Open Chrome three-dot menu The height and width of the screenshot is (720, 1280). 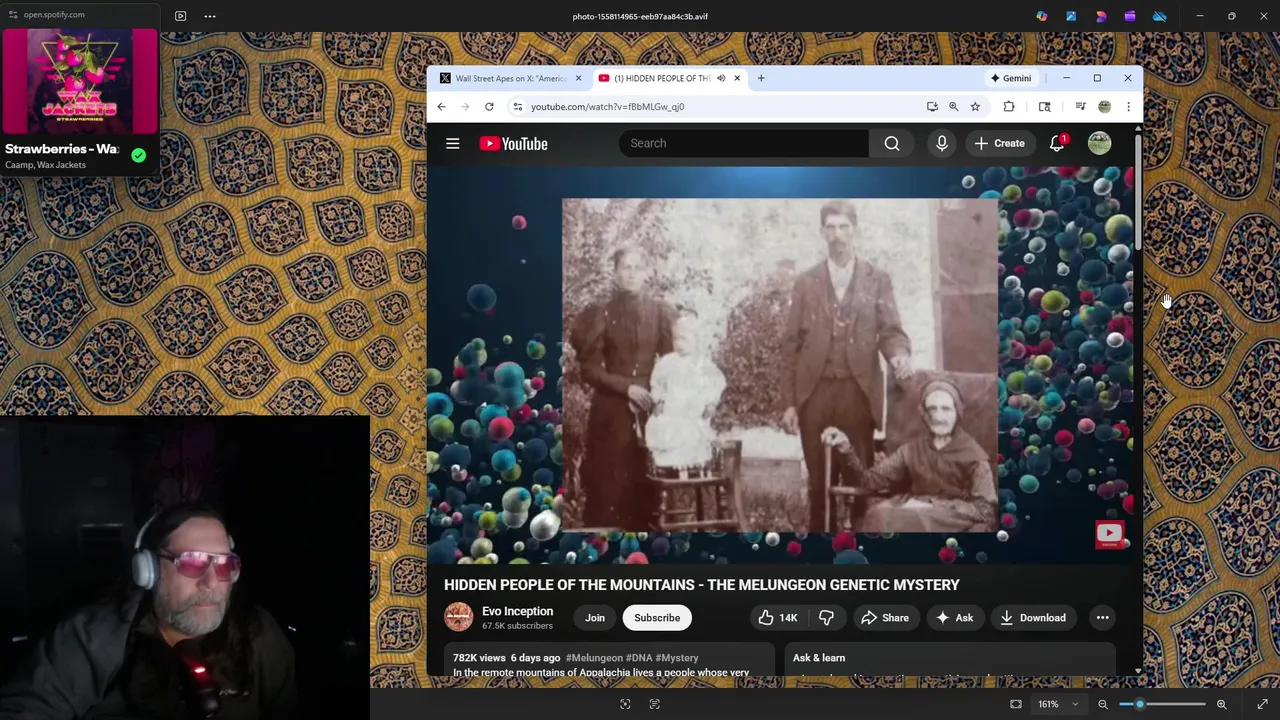pos(1128,106)
